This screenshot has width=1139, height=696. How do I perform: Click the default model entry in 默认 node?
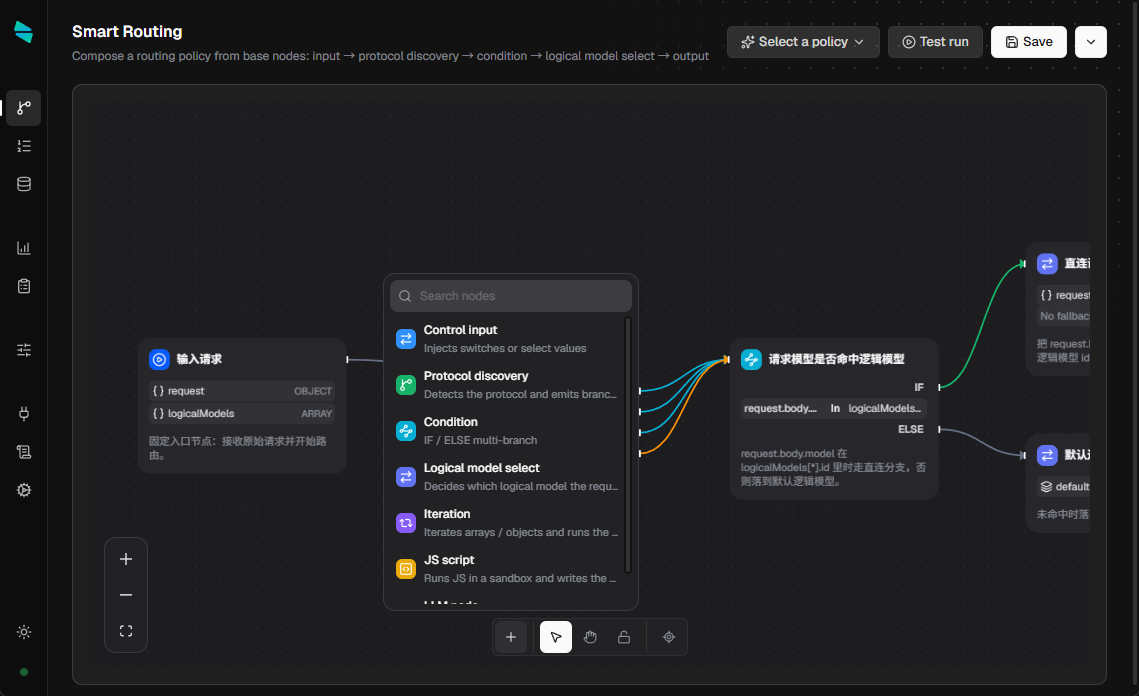coord(1065,487)
